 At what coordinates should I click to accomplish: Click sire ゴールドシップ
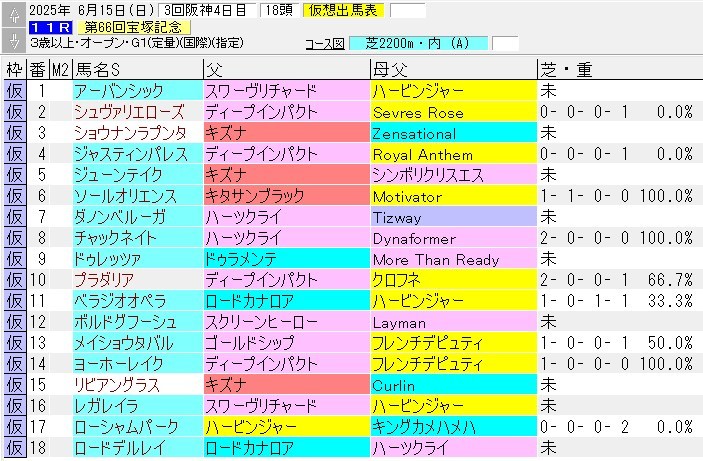[287, 343]
